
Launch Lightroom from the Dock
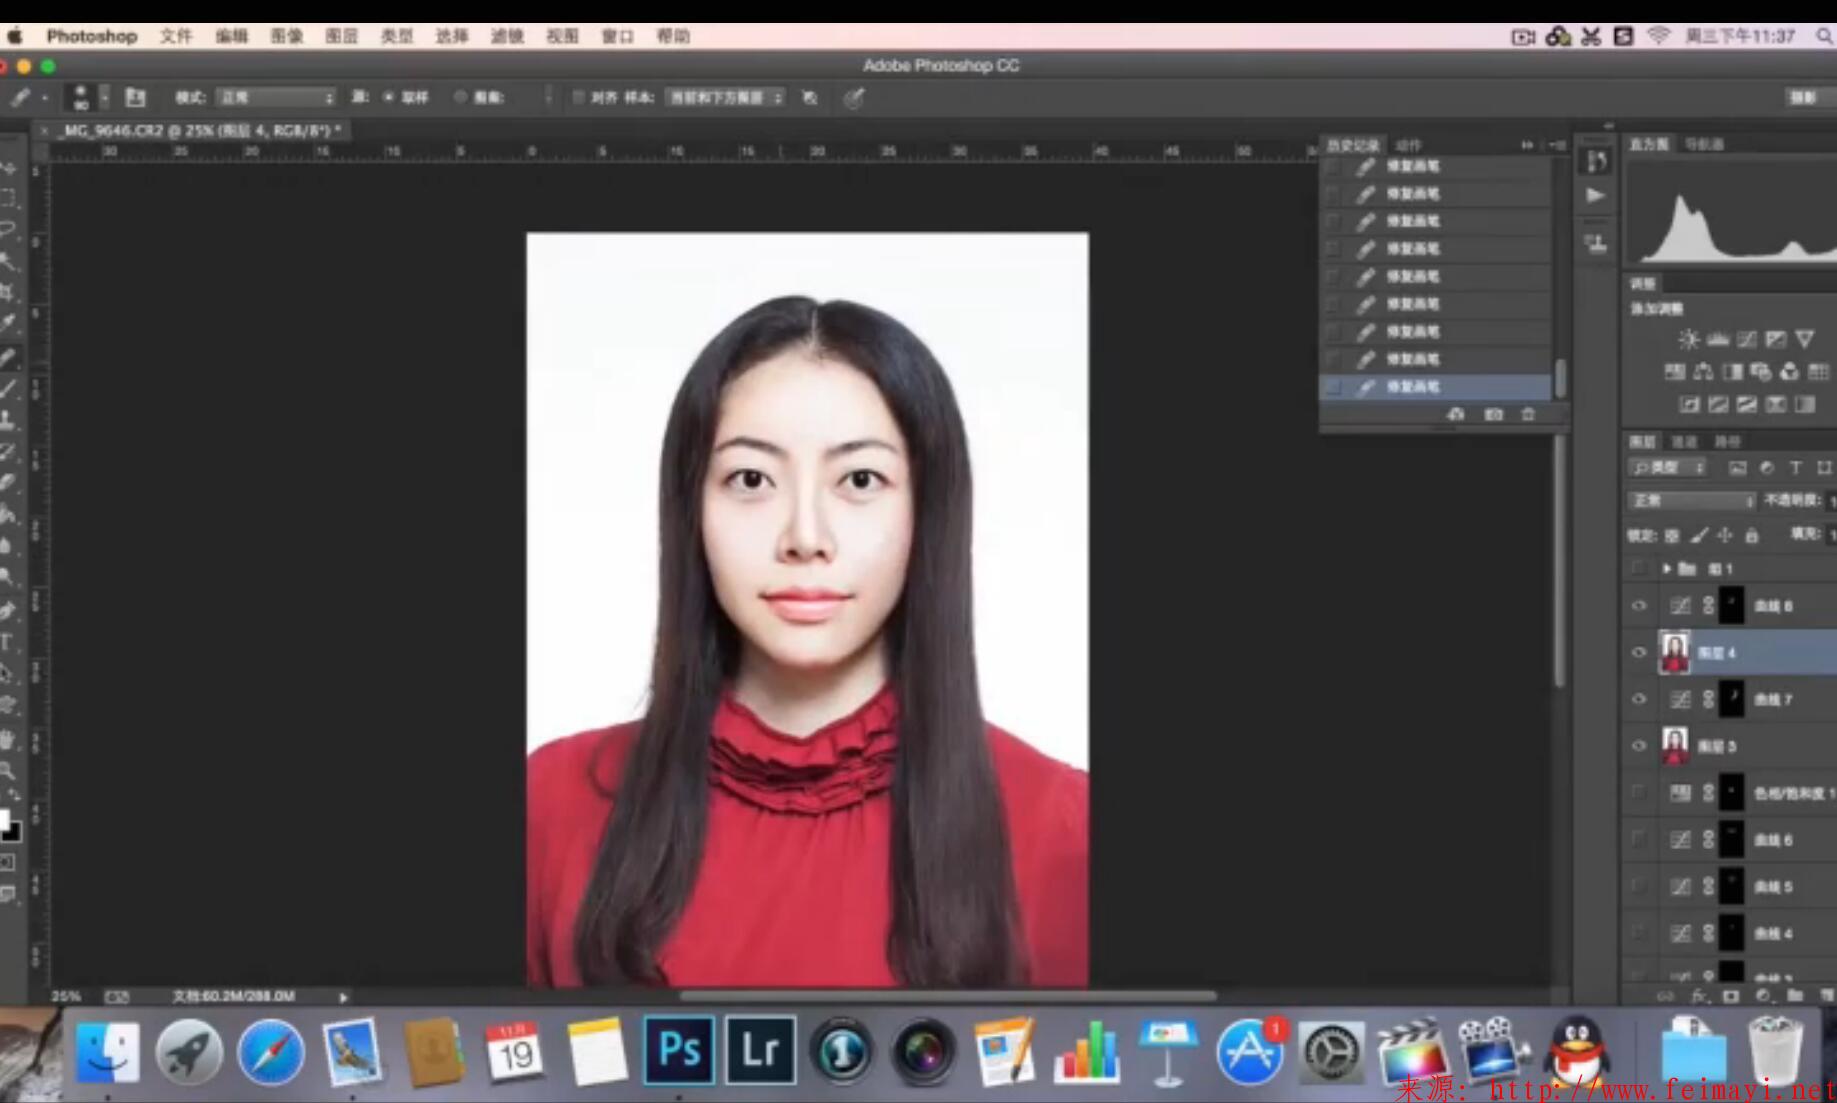coord(761,1050)
